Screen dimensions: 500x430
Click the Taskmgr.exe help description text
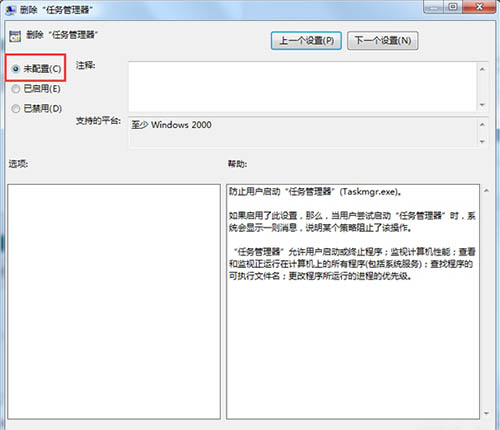(x=315, y=192)
